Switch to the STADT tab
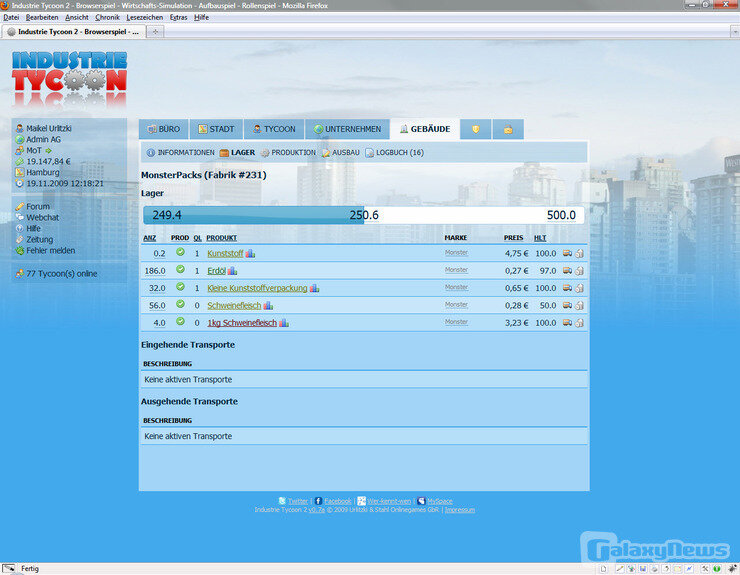Viewport: 740px width, 575px height. [x=216, y=129]
